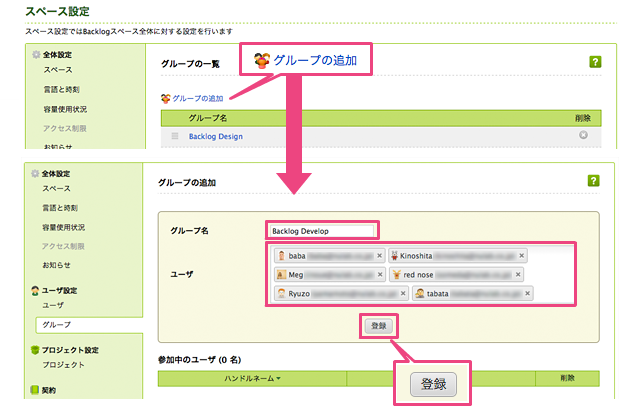Remove user Ryuzo with its x
This screenshot has height=406, width=621.
click(403, 294)
